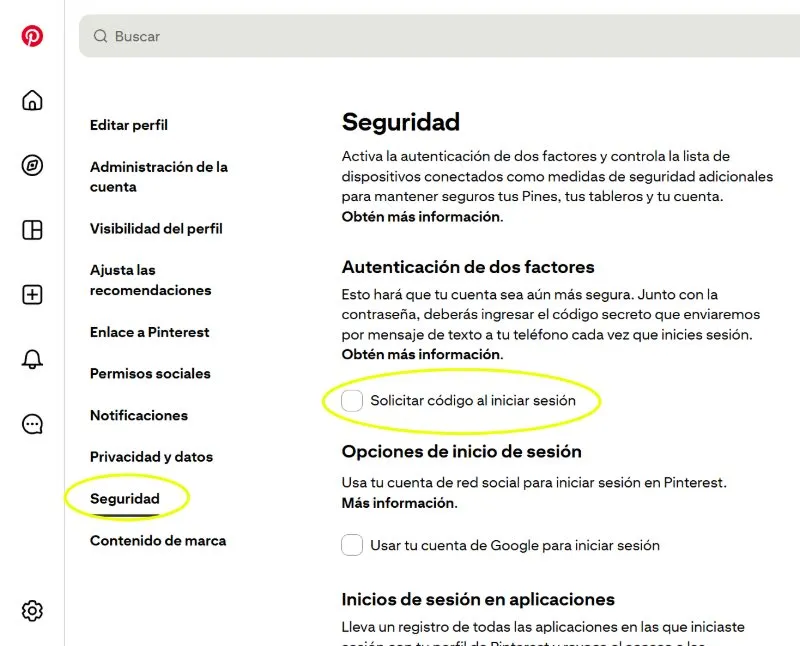Click 'Más información' link for login options

click(x=398, y=503)
